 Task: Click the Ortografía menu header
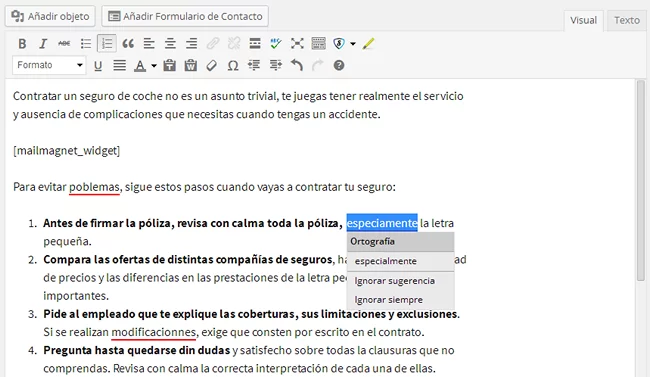[x=400, y=241]
